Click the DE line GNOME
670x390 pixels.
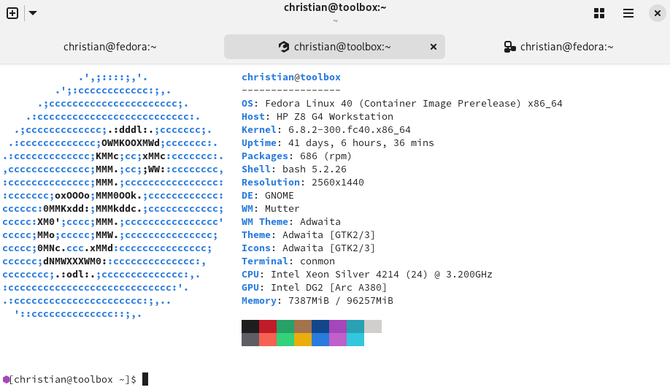267,196
